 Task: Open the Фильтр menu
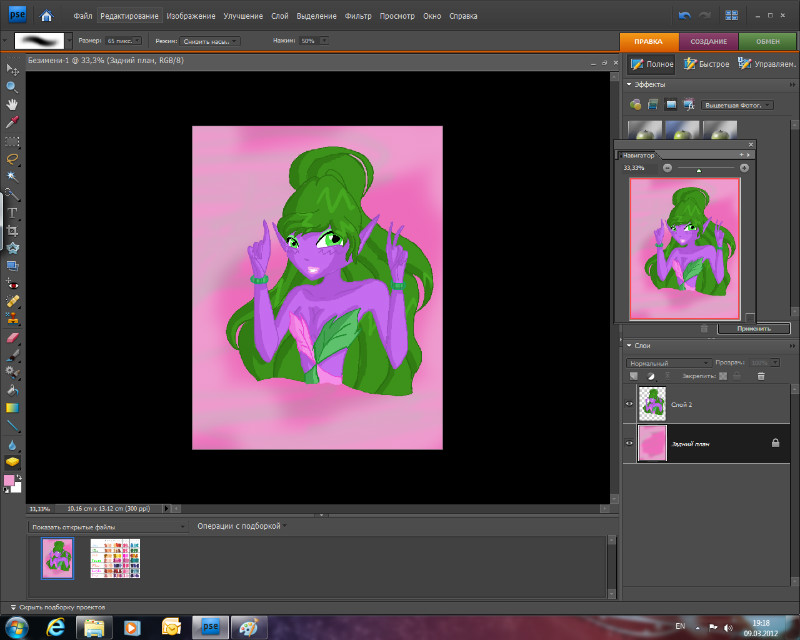pyautogui.click(x=357, y=17)
